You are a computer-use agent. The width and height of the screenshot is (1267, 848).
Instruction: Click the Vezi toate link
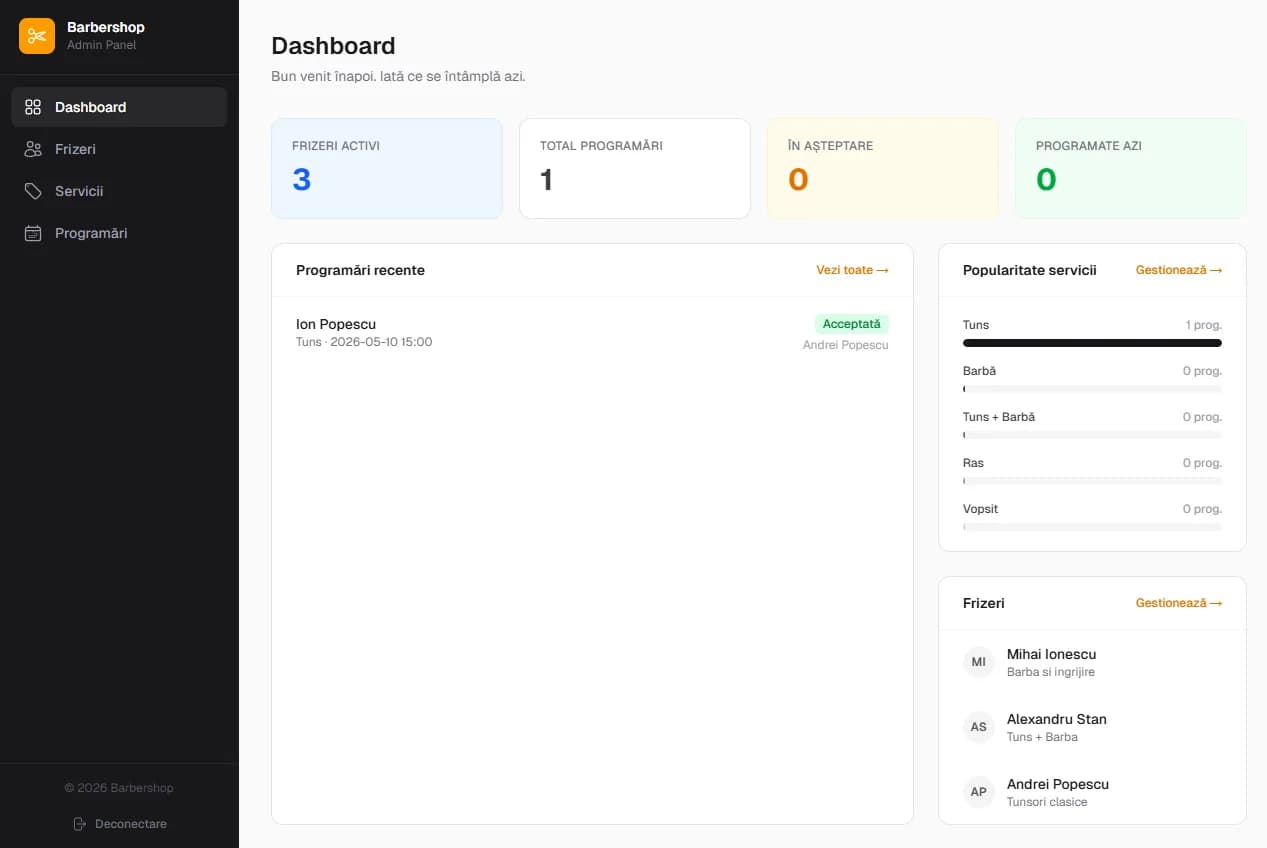(x=852, y=270)
